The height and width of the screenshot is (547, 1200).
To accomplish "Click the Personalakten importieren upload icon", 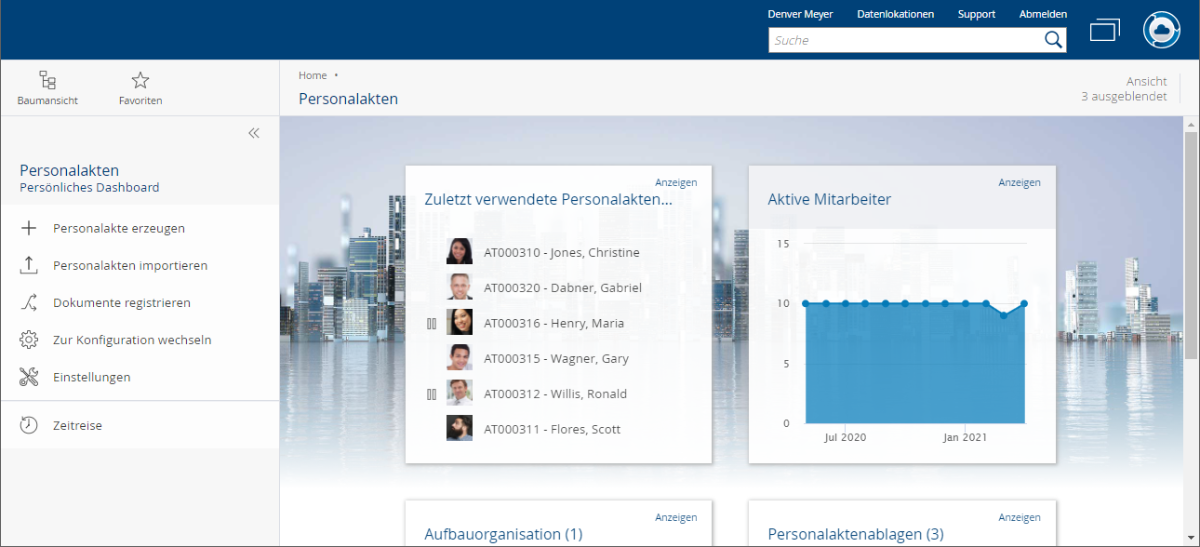I will pos(29,266).
